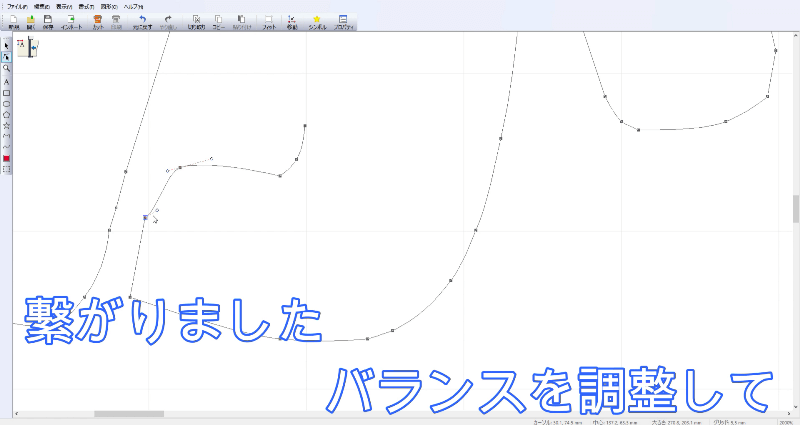Select the polyline drawing tool
Screen dimensions: 800x425
pyautogui.click(x=6, y=136)
